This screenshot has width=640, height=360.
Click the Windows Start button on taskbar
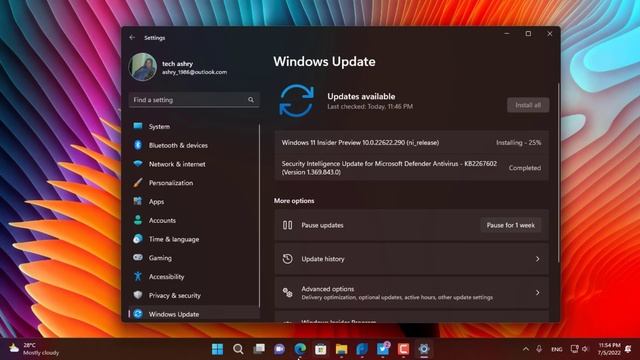[218, 349]
